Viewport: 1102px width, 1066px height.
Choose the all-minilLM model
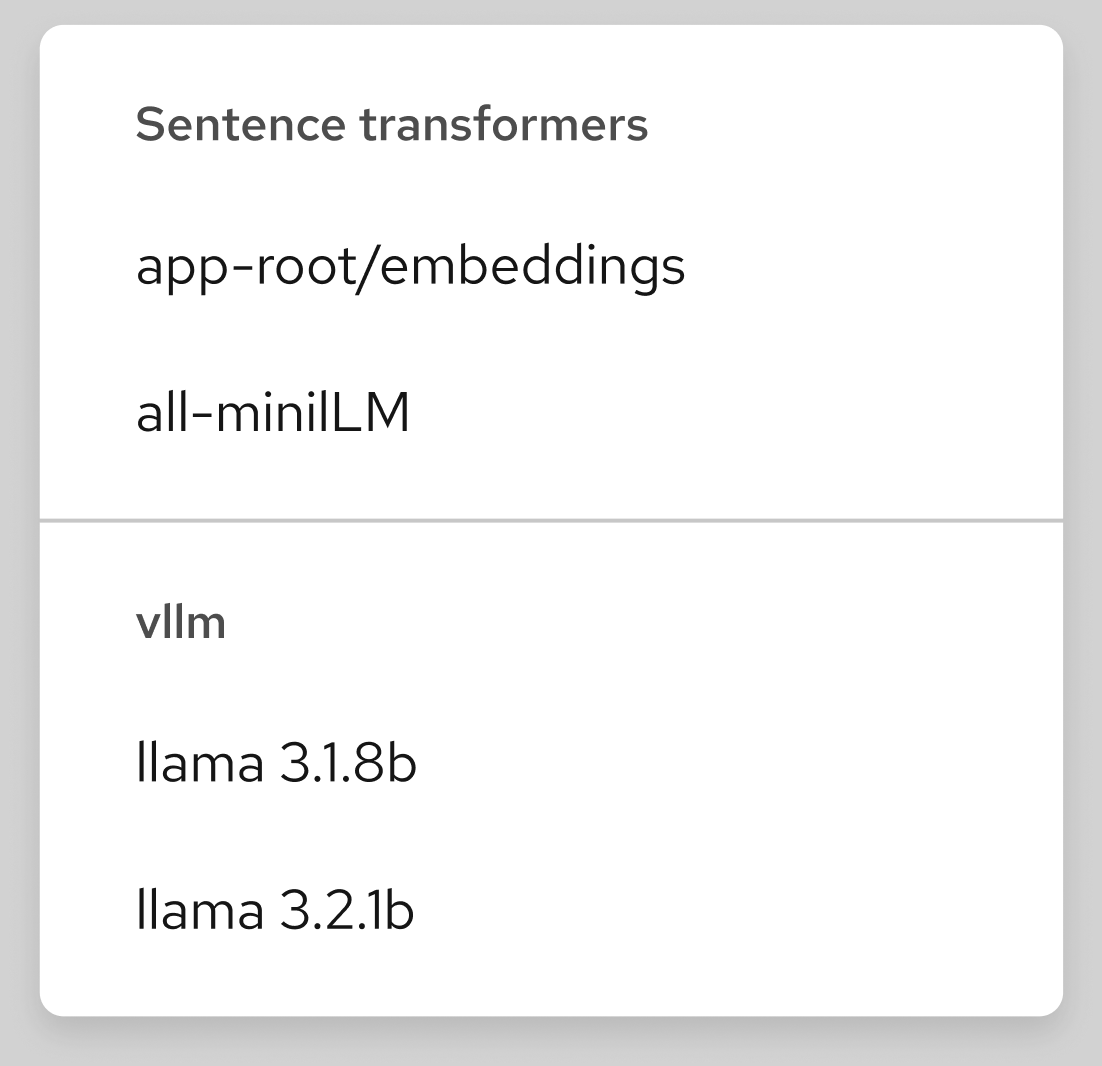click(273, 413)
